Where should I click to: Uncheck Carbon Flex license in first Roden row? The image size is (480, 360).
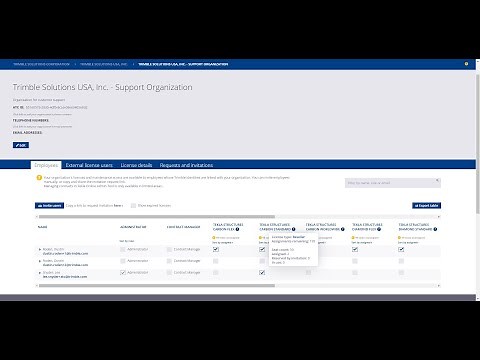[x=216, y=249]
